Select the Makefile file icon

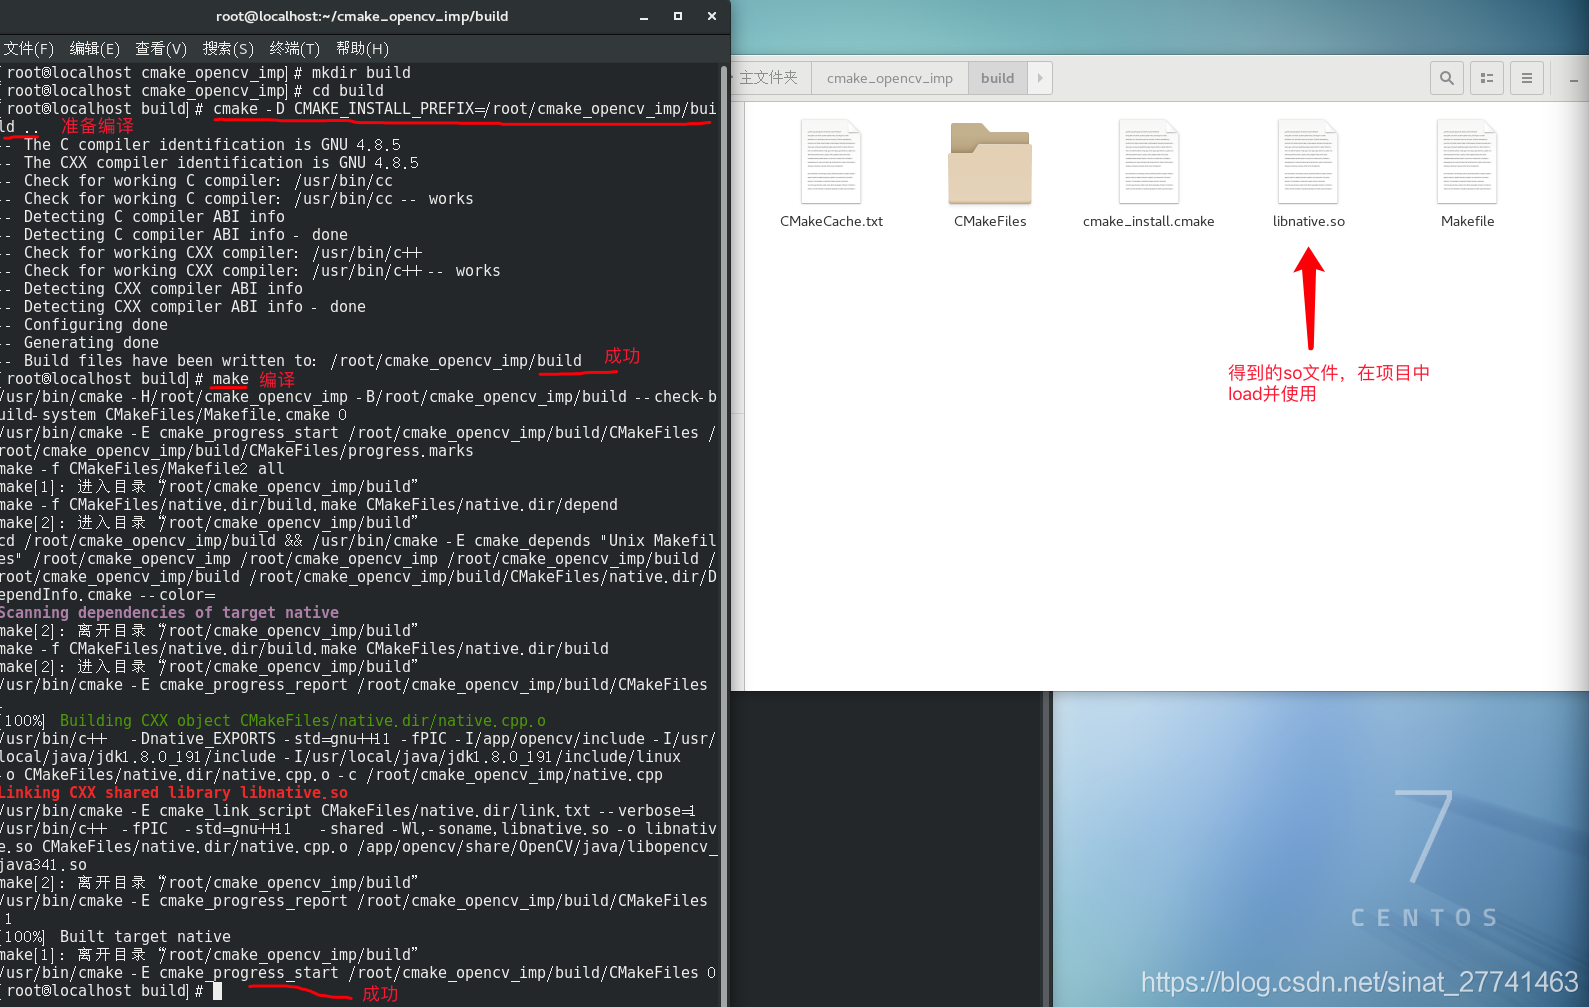(x=1467, y=162)
